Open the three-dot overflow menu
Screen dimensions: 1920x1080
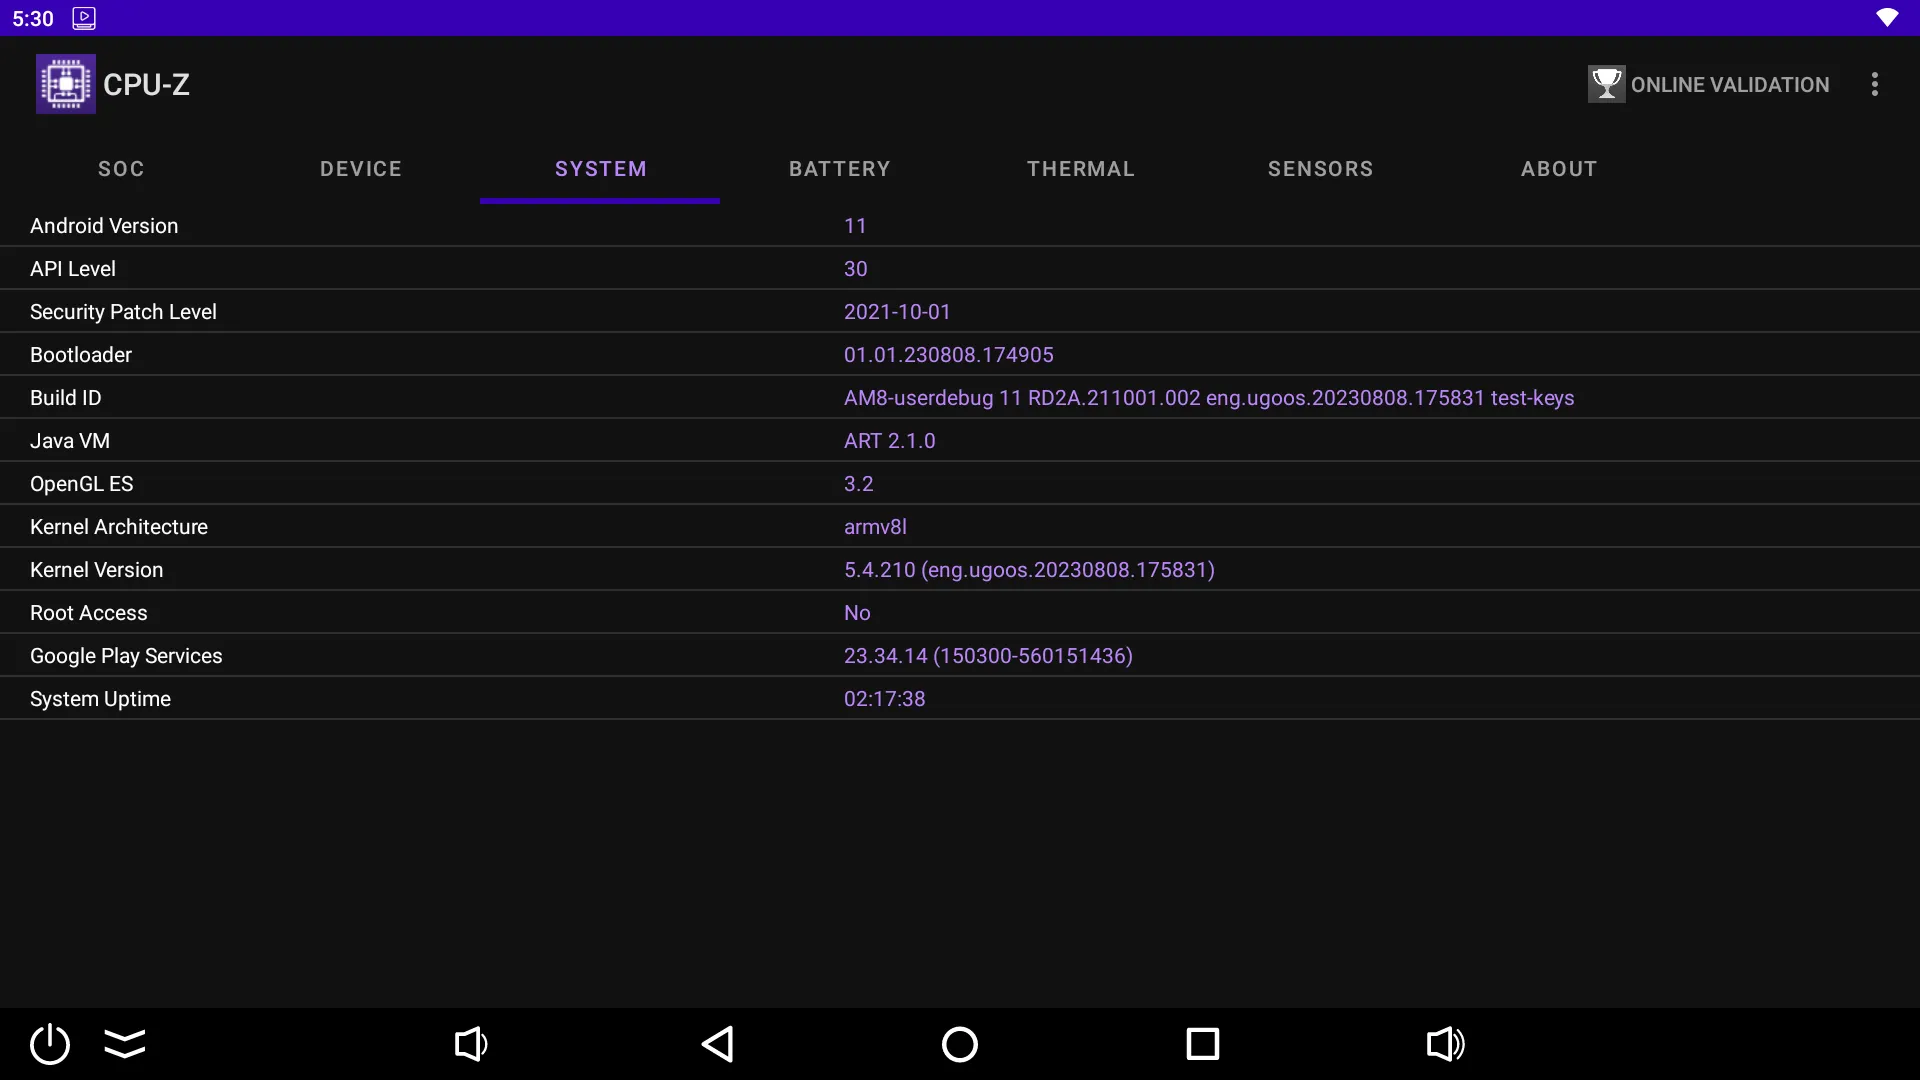(1875, 84)
